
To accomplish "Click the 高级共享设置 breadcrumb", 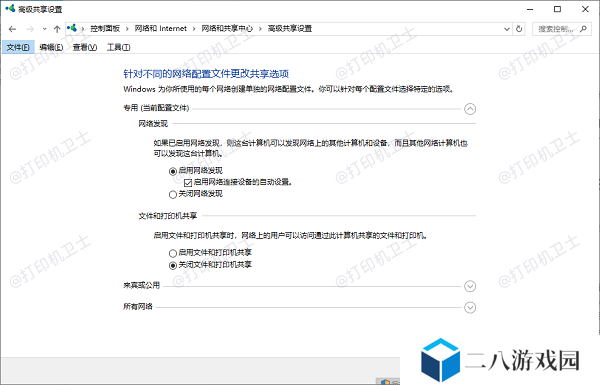I will coord(290,29).
